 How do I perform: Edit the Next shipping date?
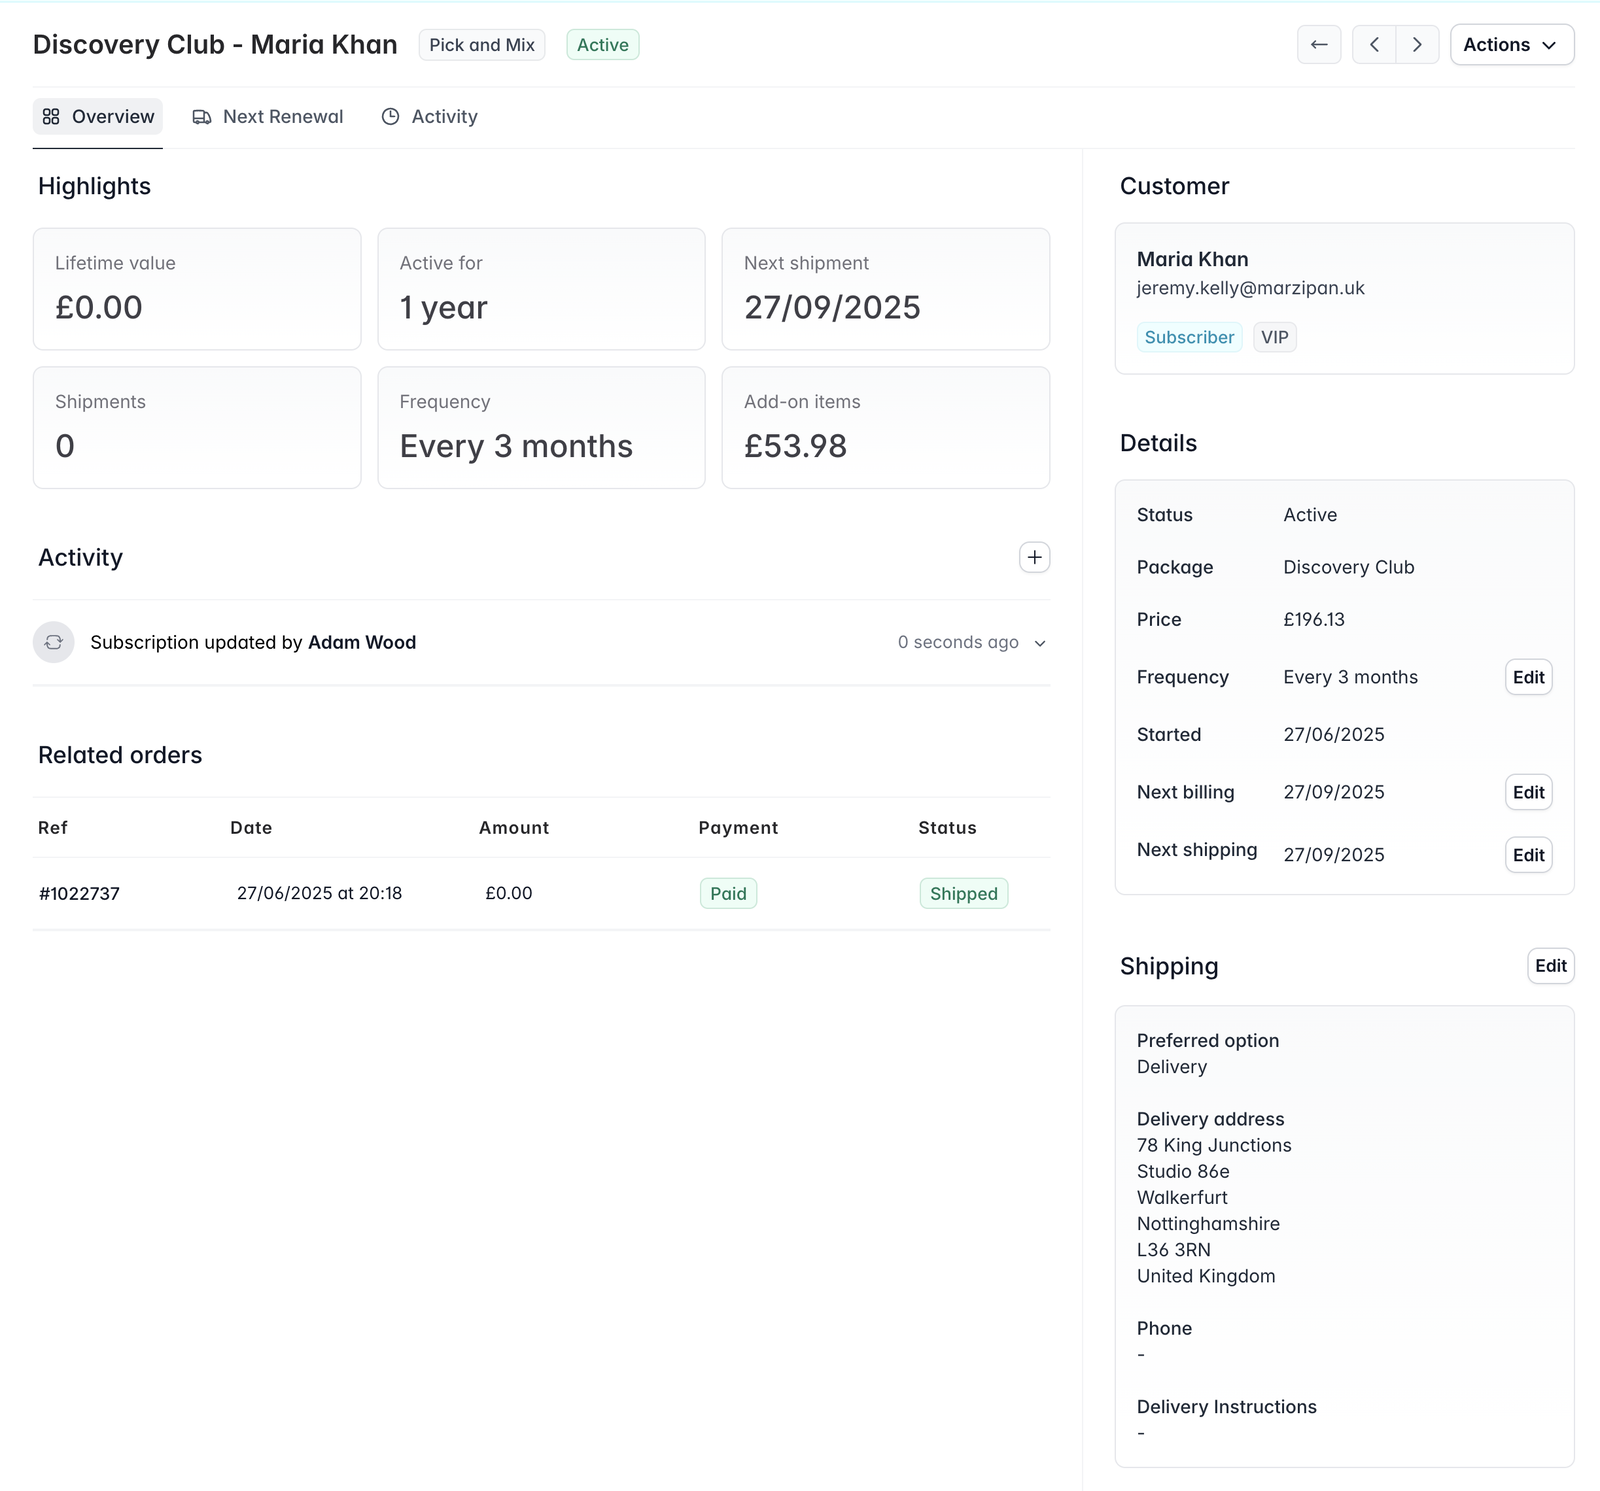[x=1528, y=855]
